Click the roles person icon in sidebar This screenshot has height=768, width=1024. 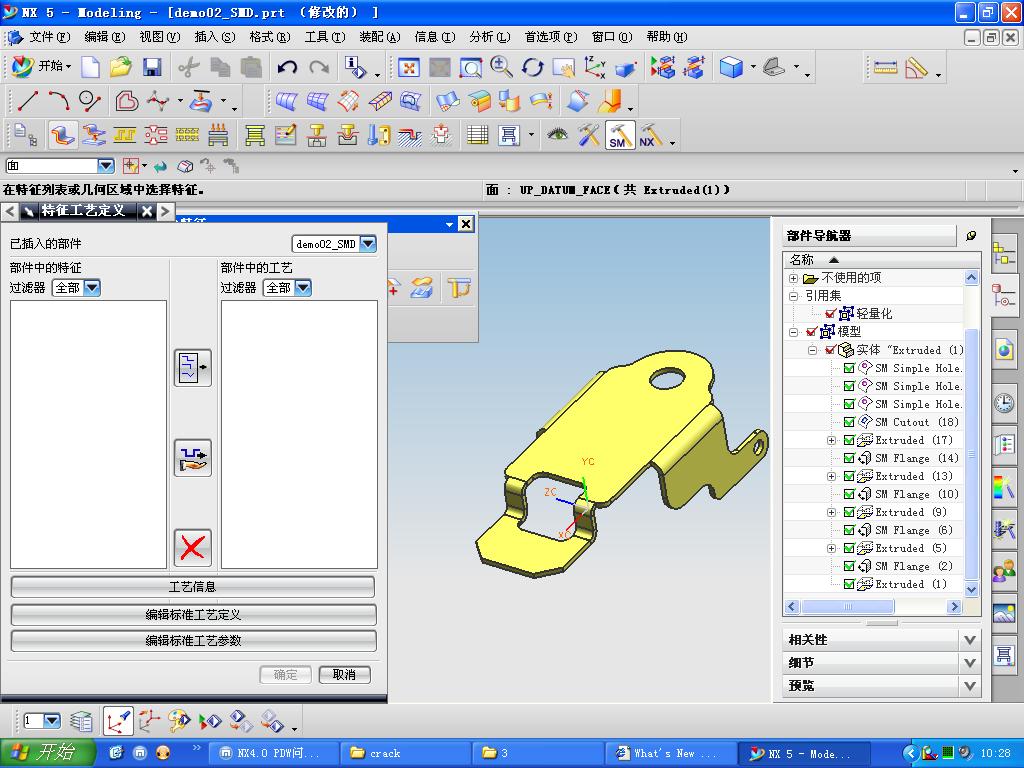[1004, 571]
